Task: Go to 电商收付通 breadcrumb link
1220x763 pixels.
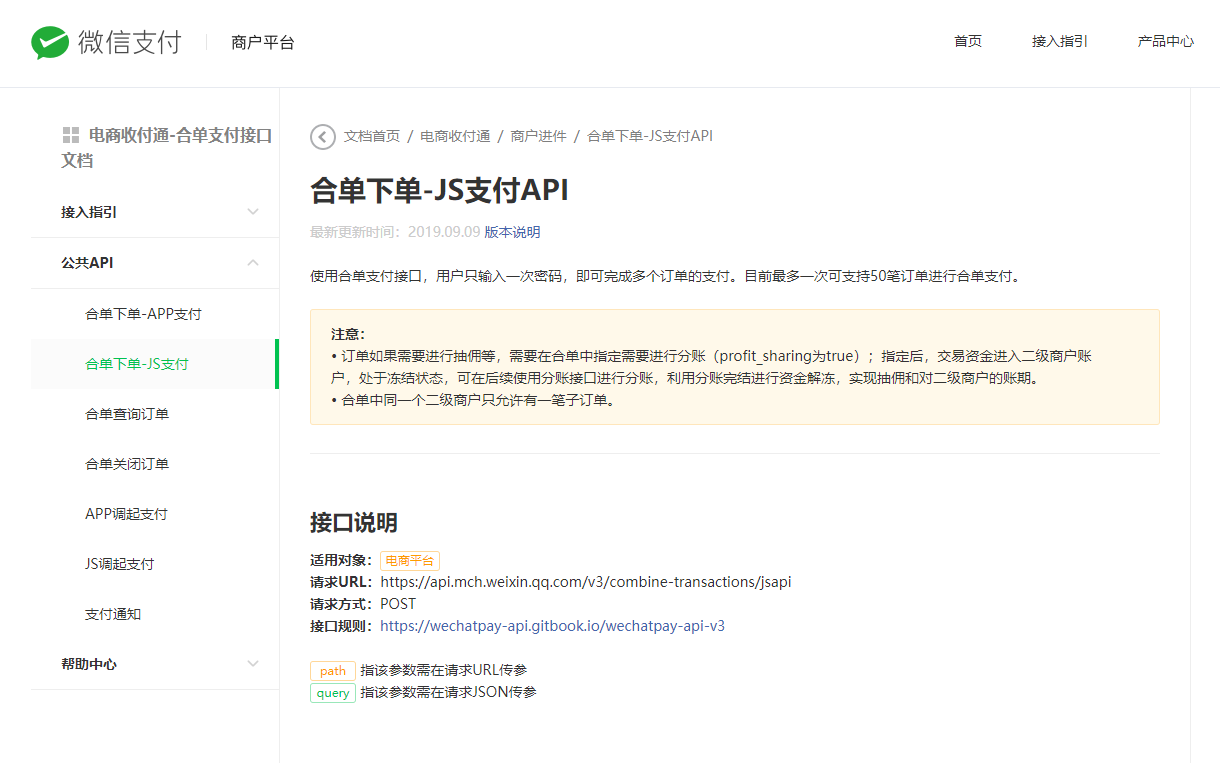Action: point(455,137)
